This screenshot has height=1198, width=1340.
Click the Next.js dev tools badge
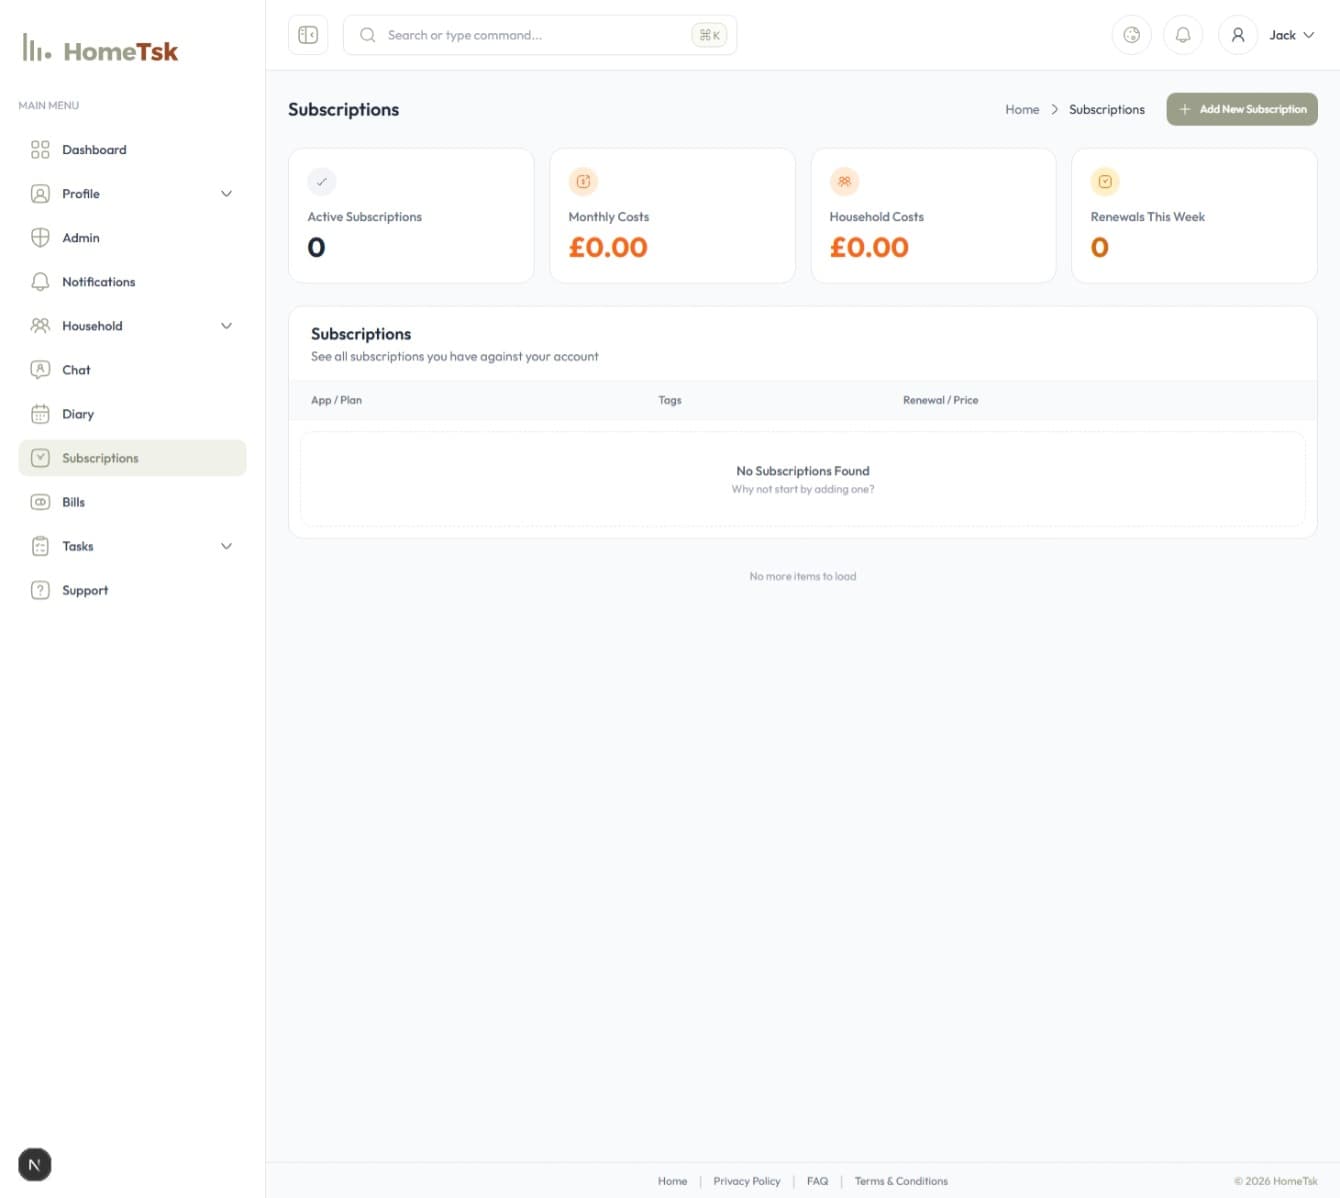pos(35,1164)
